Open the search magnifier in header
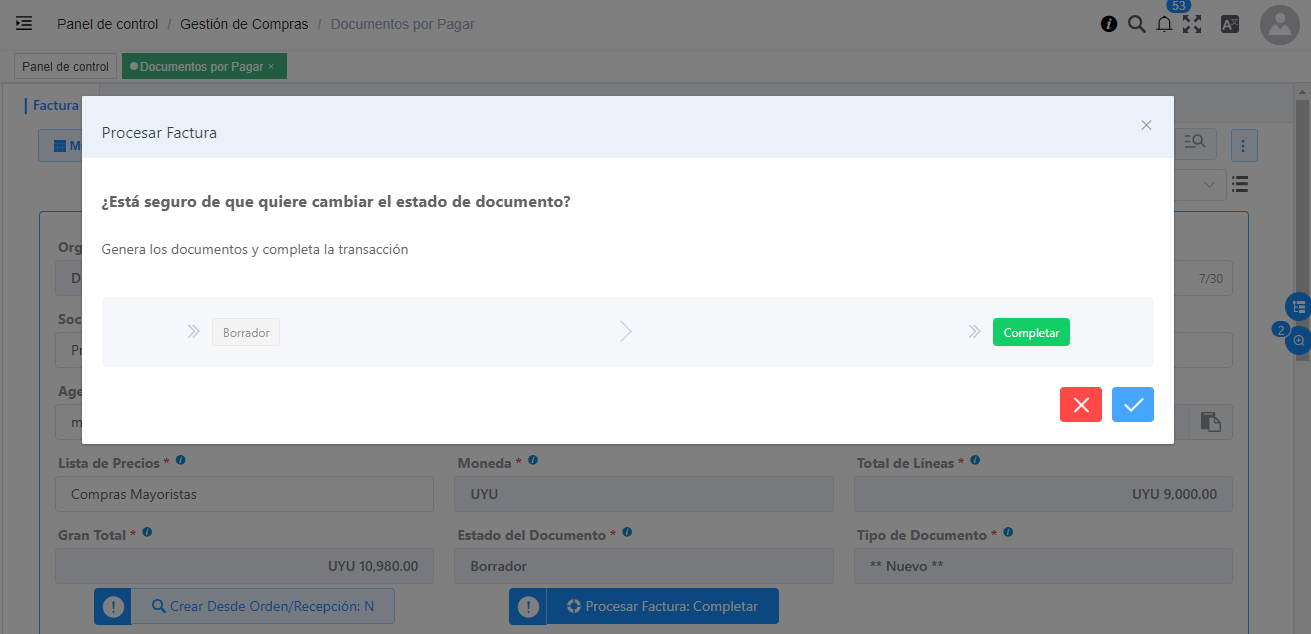Image resolution: width=1311 pixels, height=634 pixels. pyautogui.click(x=1136, y=24)
